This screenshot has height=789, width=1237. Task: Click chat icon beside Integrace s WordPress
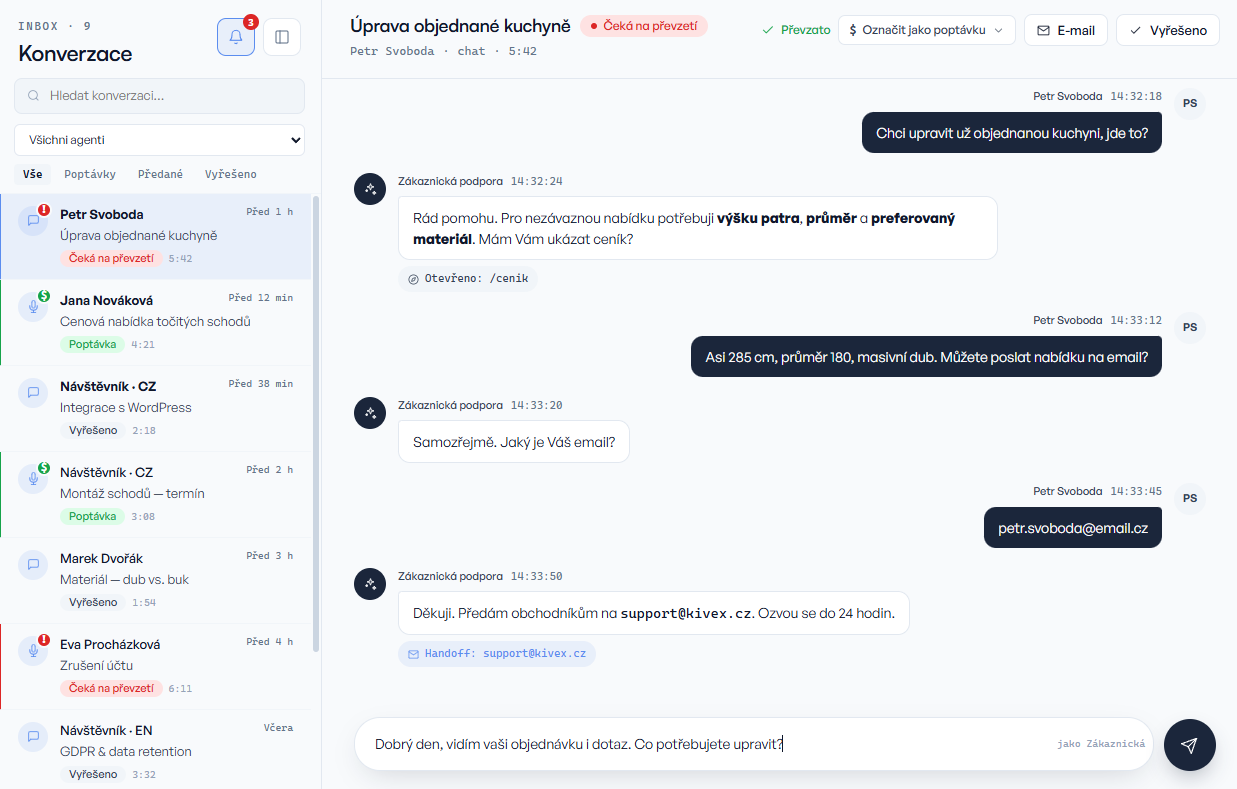33,393
